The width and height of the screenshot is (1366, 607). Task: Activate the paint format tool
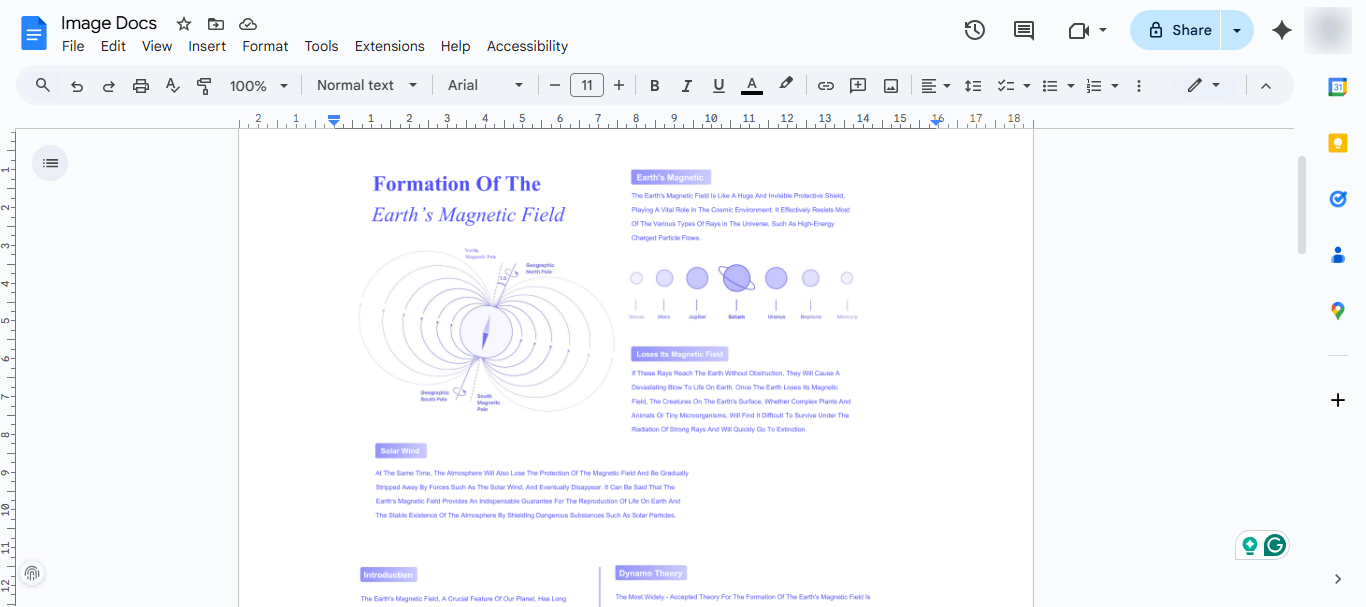(204, 86)
